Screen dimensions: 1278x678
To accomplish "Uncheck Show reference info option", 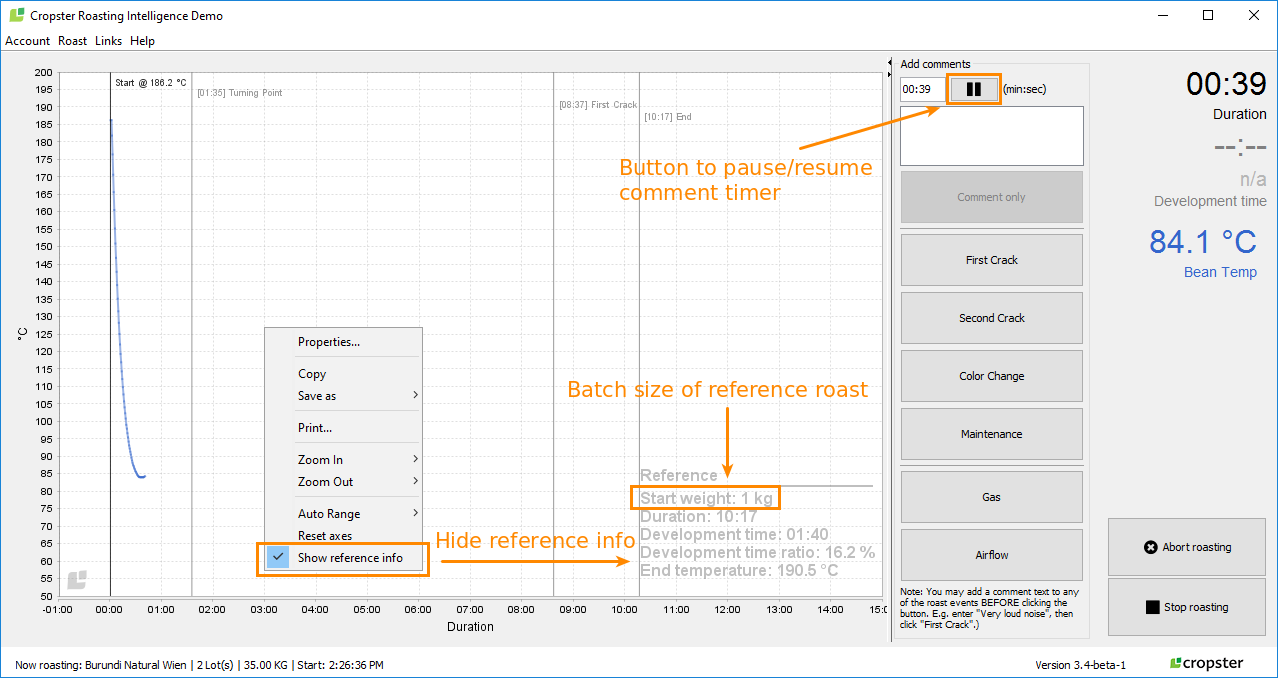I will 343,558.
